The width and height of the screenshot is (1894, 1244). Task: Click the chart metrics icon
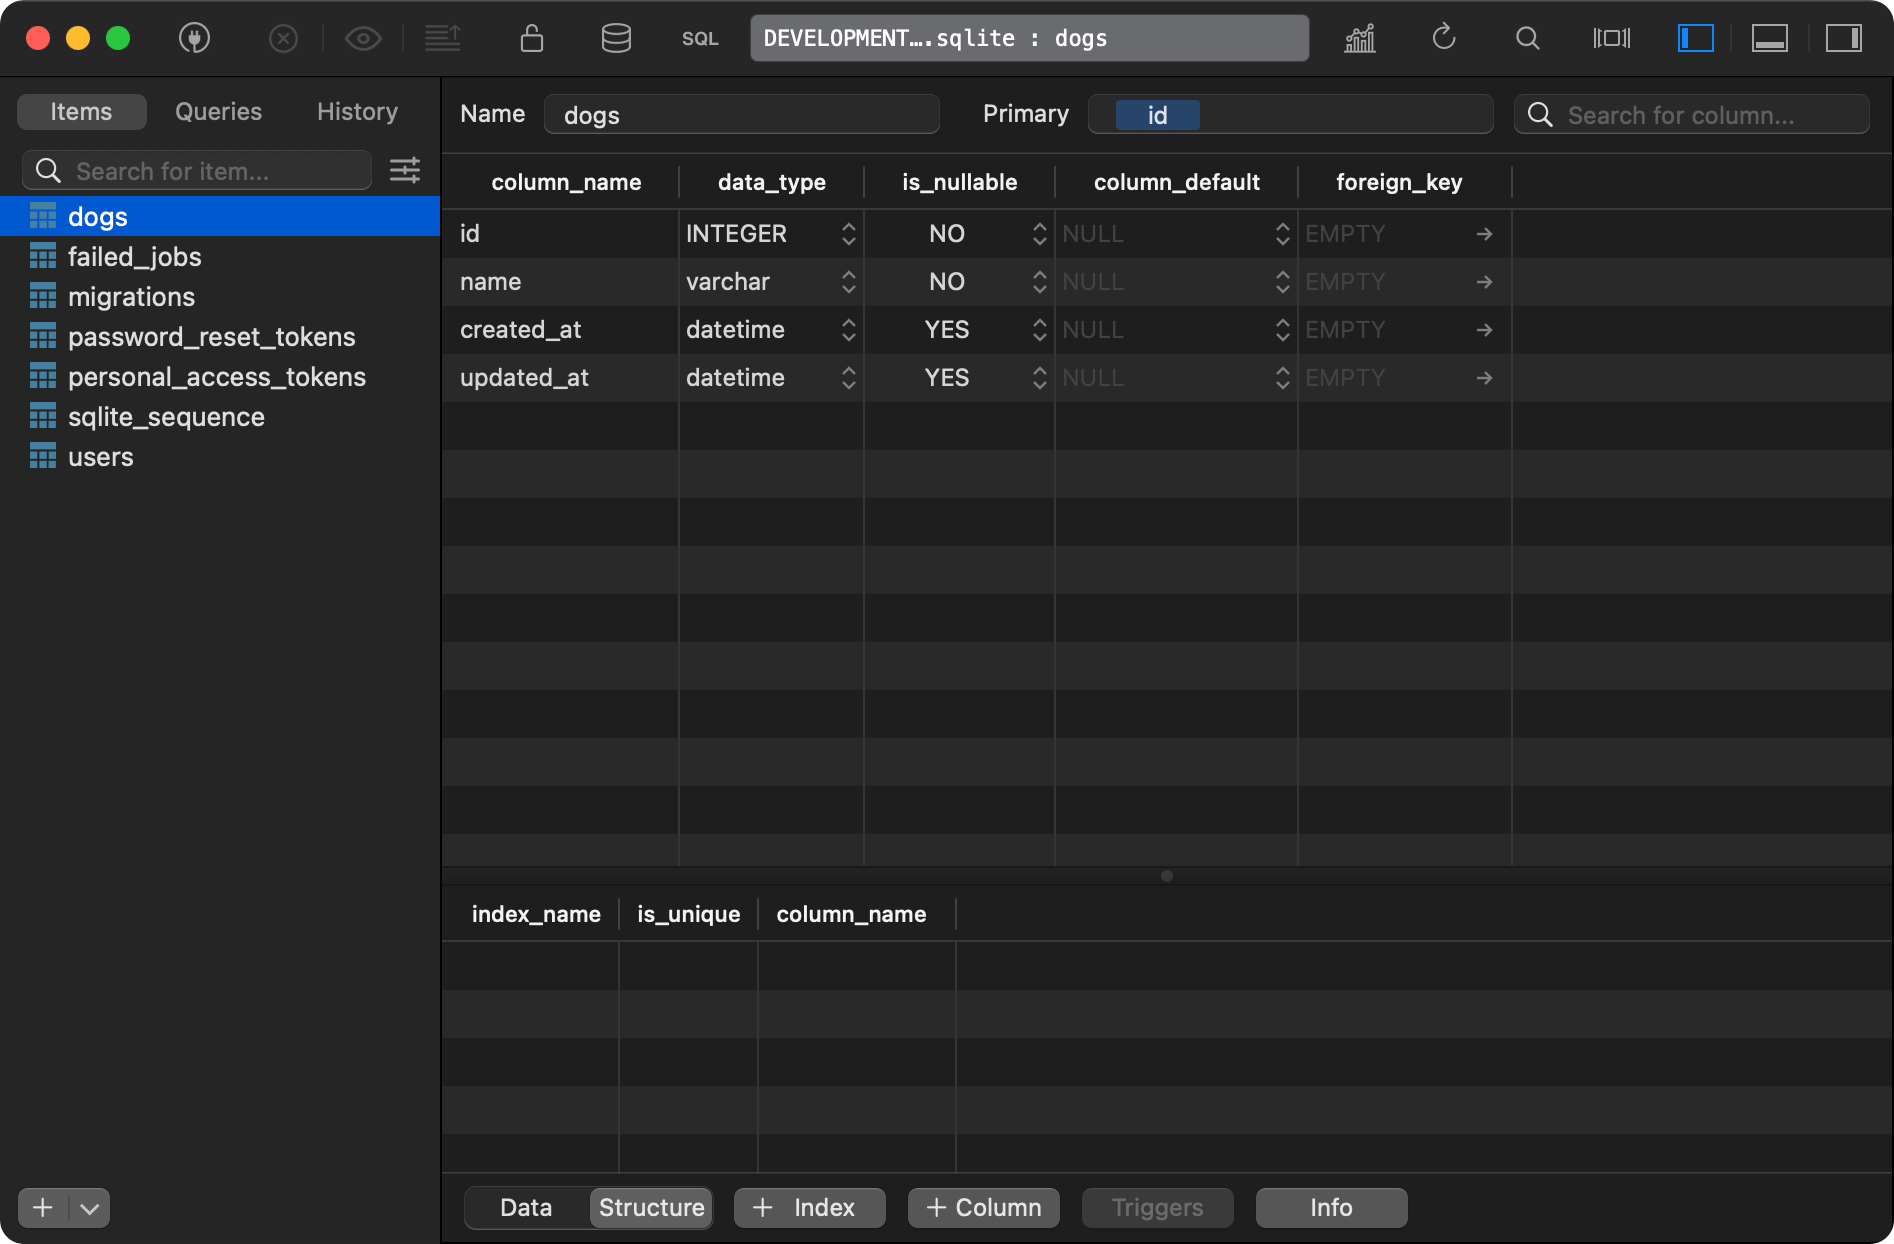tap(1360, 39)
